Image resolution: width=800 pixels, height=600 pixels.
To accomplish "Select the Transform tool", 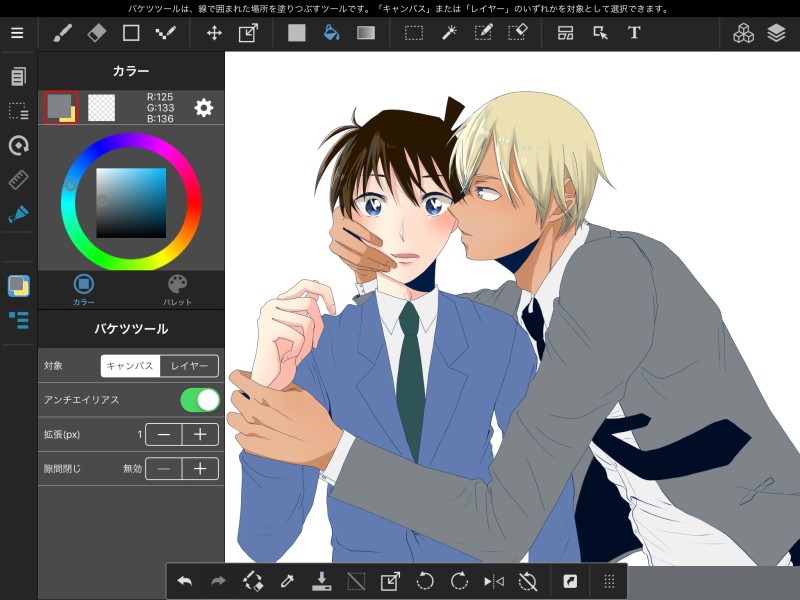I will tap(248, 33).
